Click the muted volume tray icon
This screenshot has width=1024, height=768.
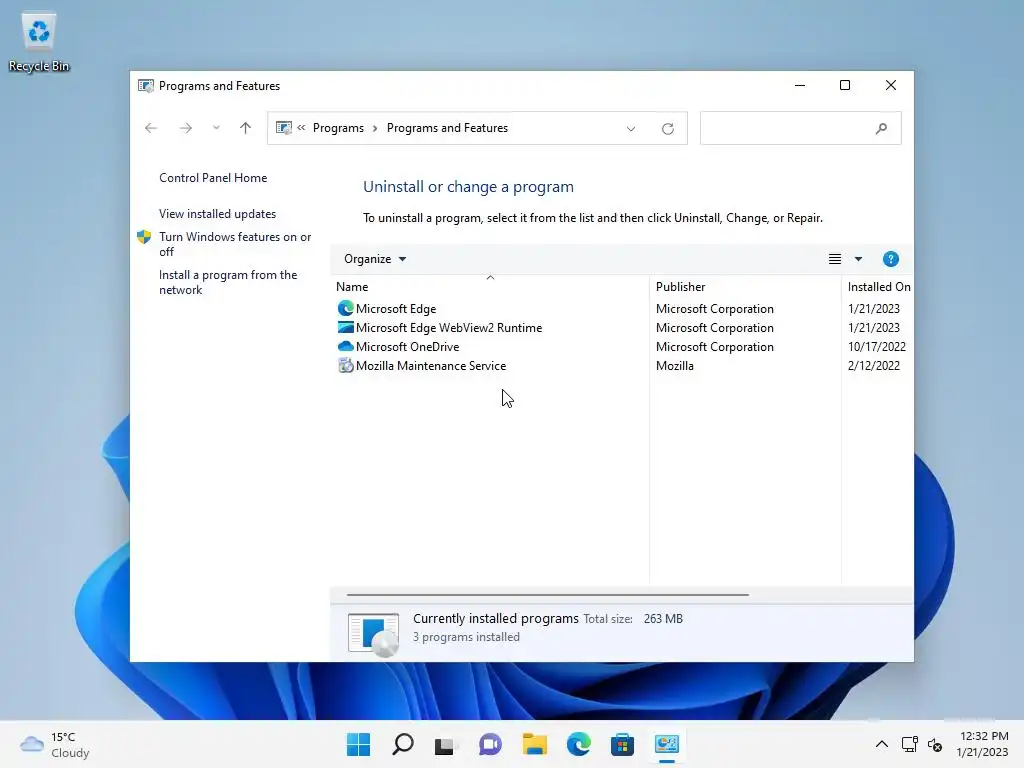coord(935,744)
